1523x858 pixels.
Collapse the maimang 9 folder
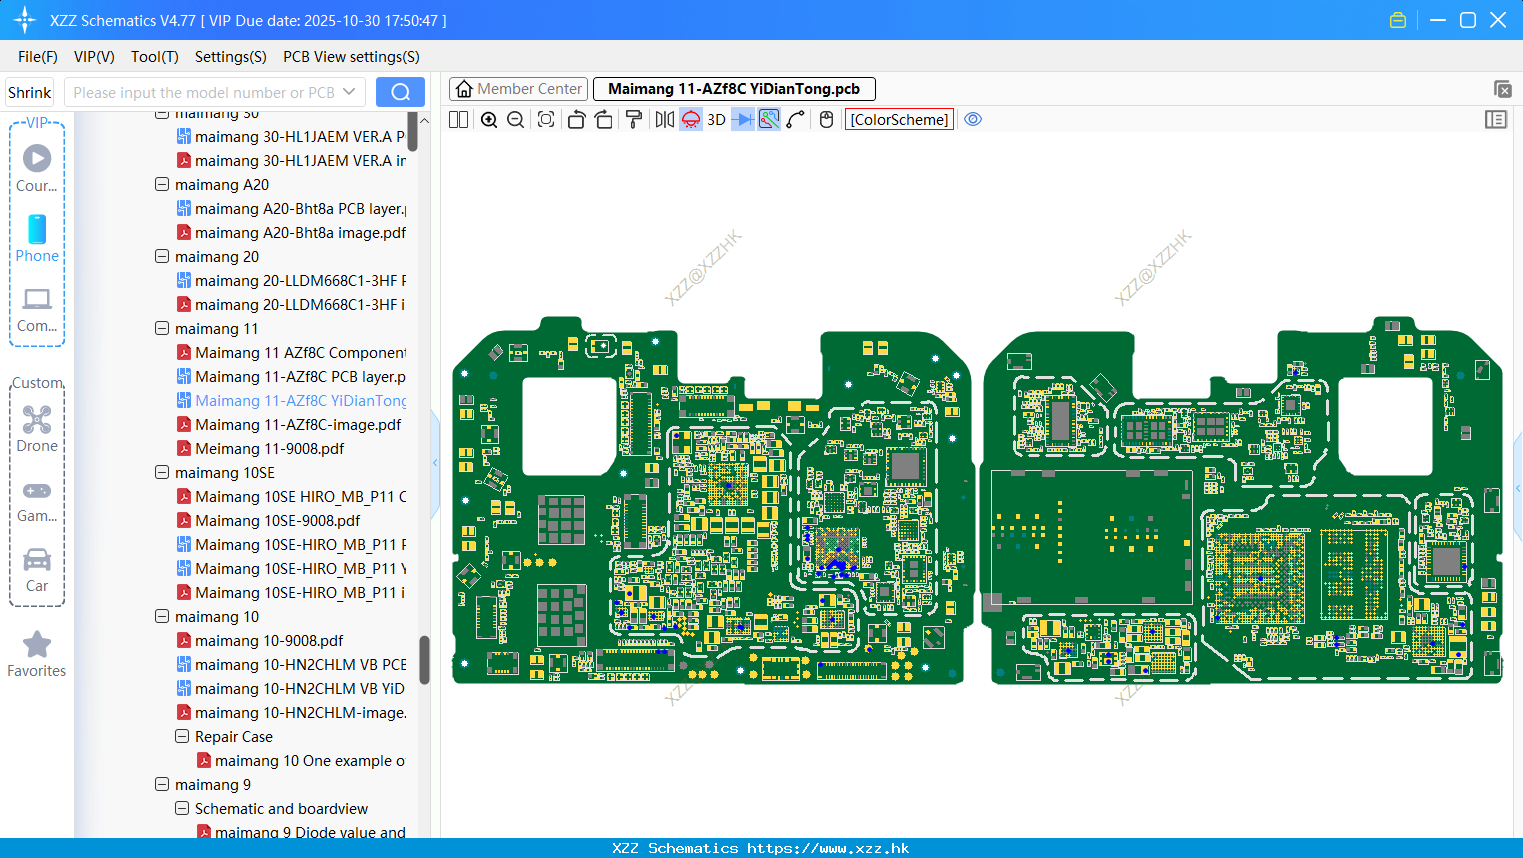(x=162, y=784)
